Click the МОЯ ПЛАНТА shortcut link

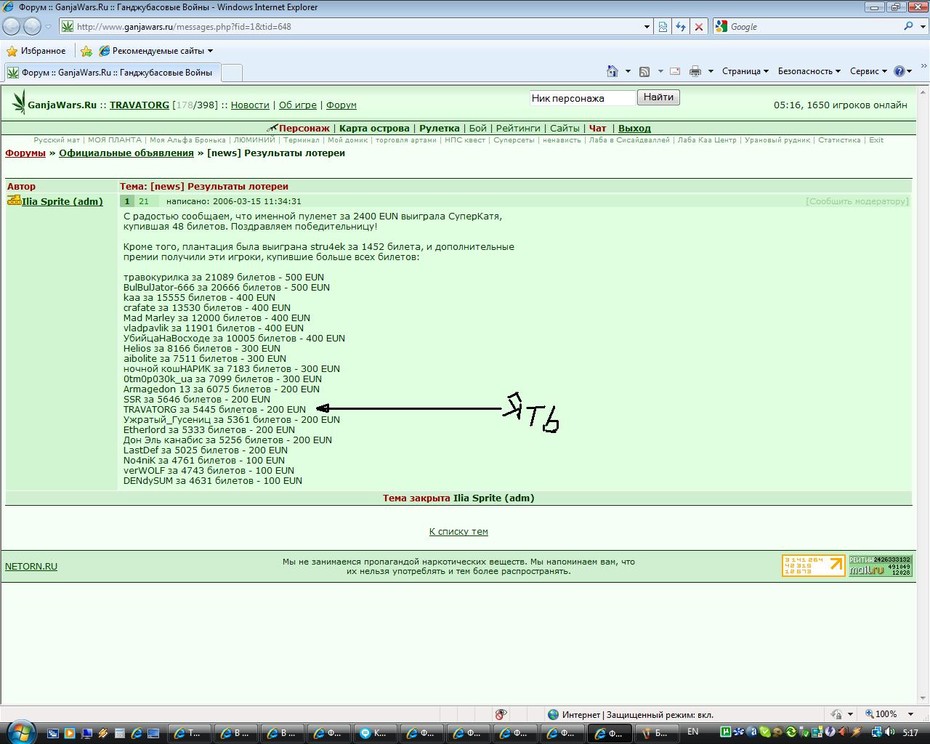pyautogui.click(x=114, y=140)
